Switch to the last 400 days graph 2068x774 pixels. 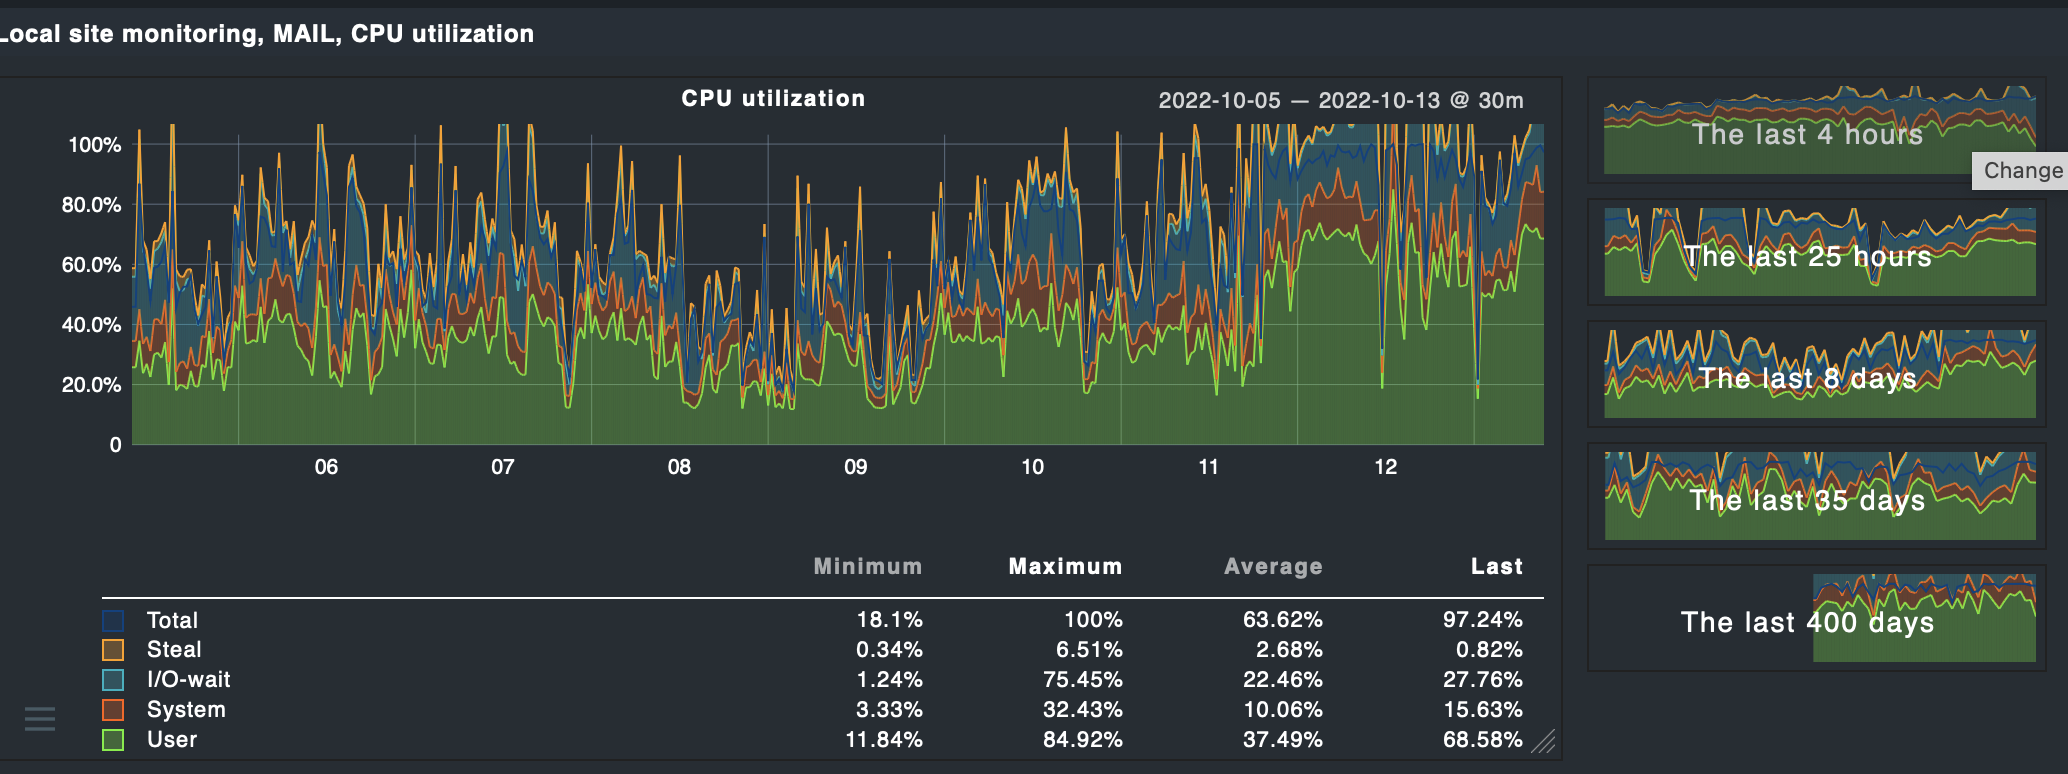(x=1819, y=618)
